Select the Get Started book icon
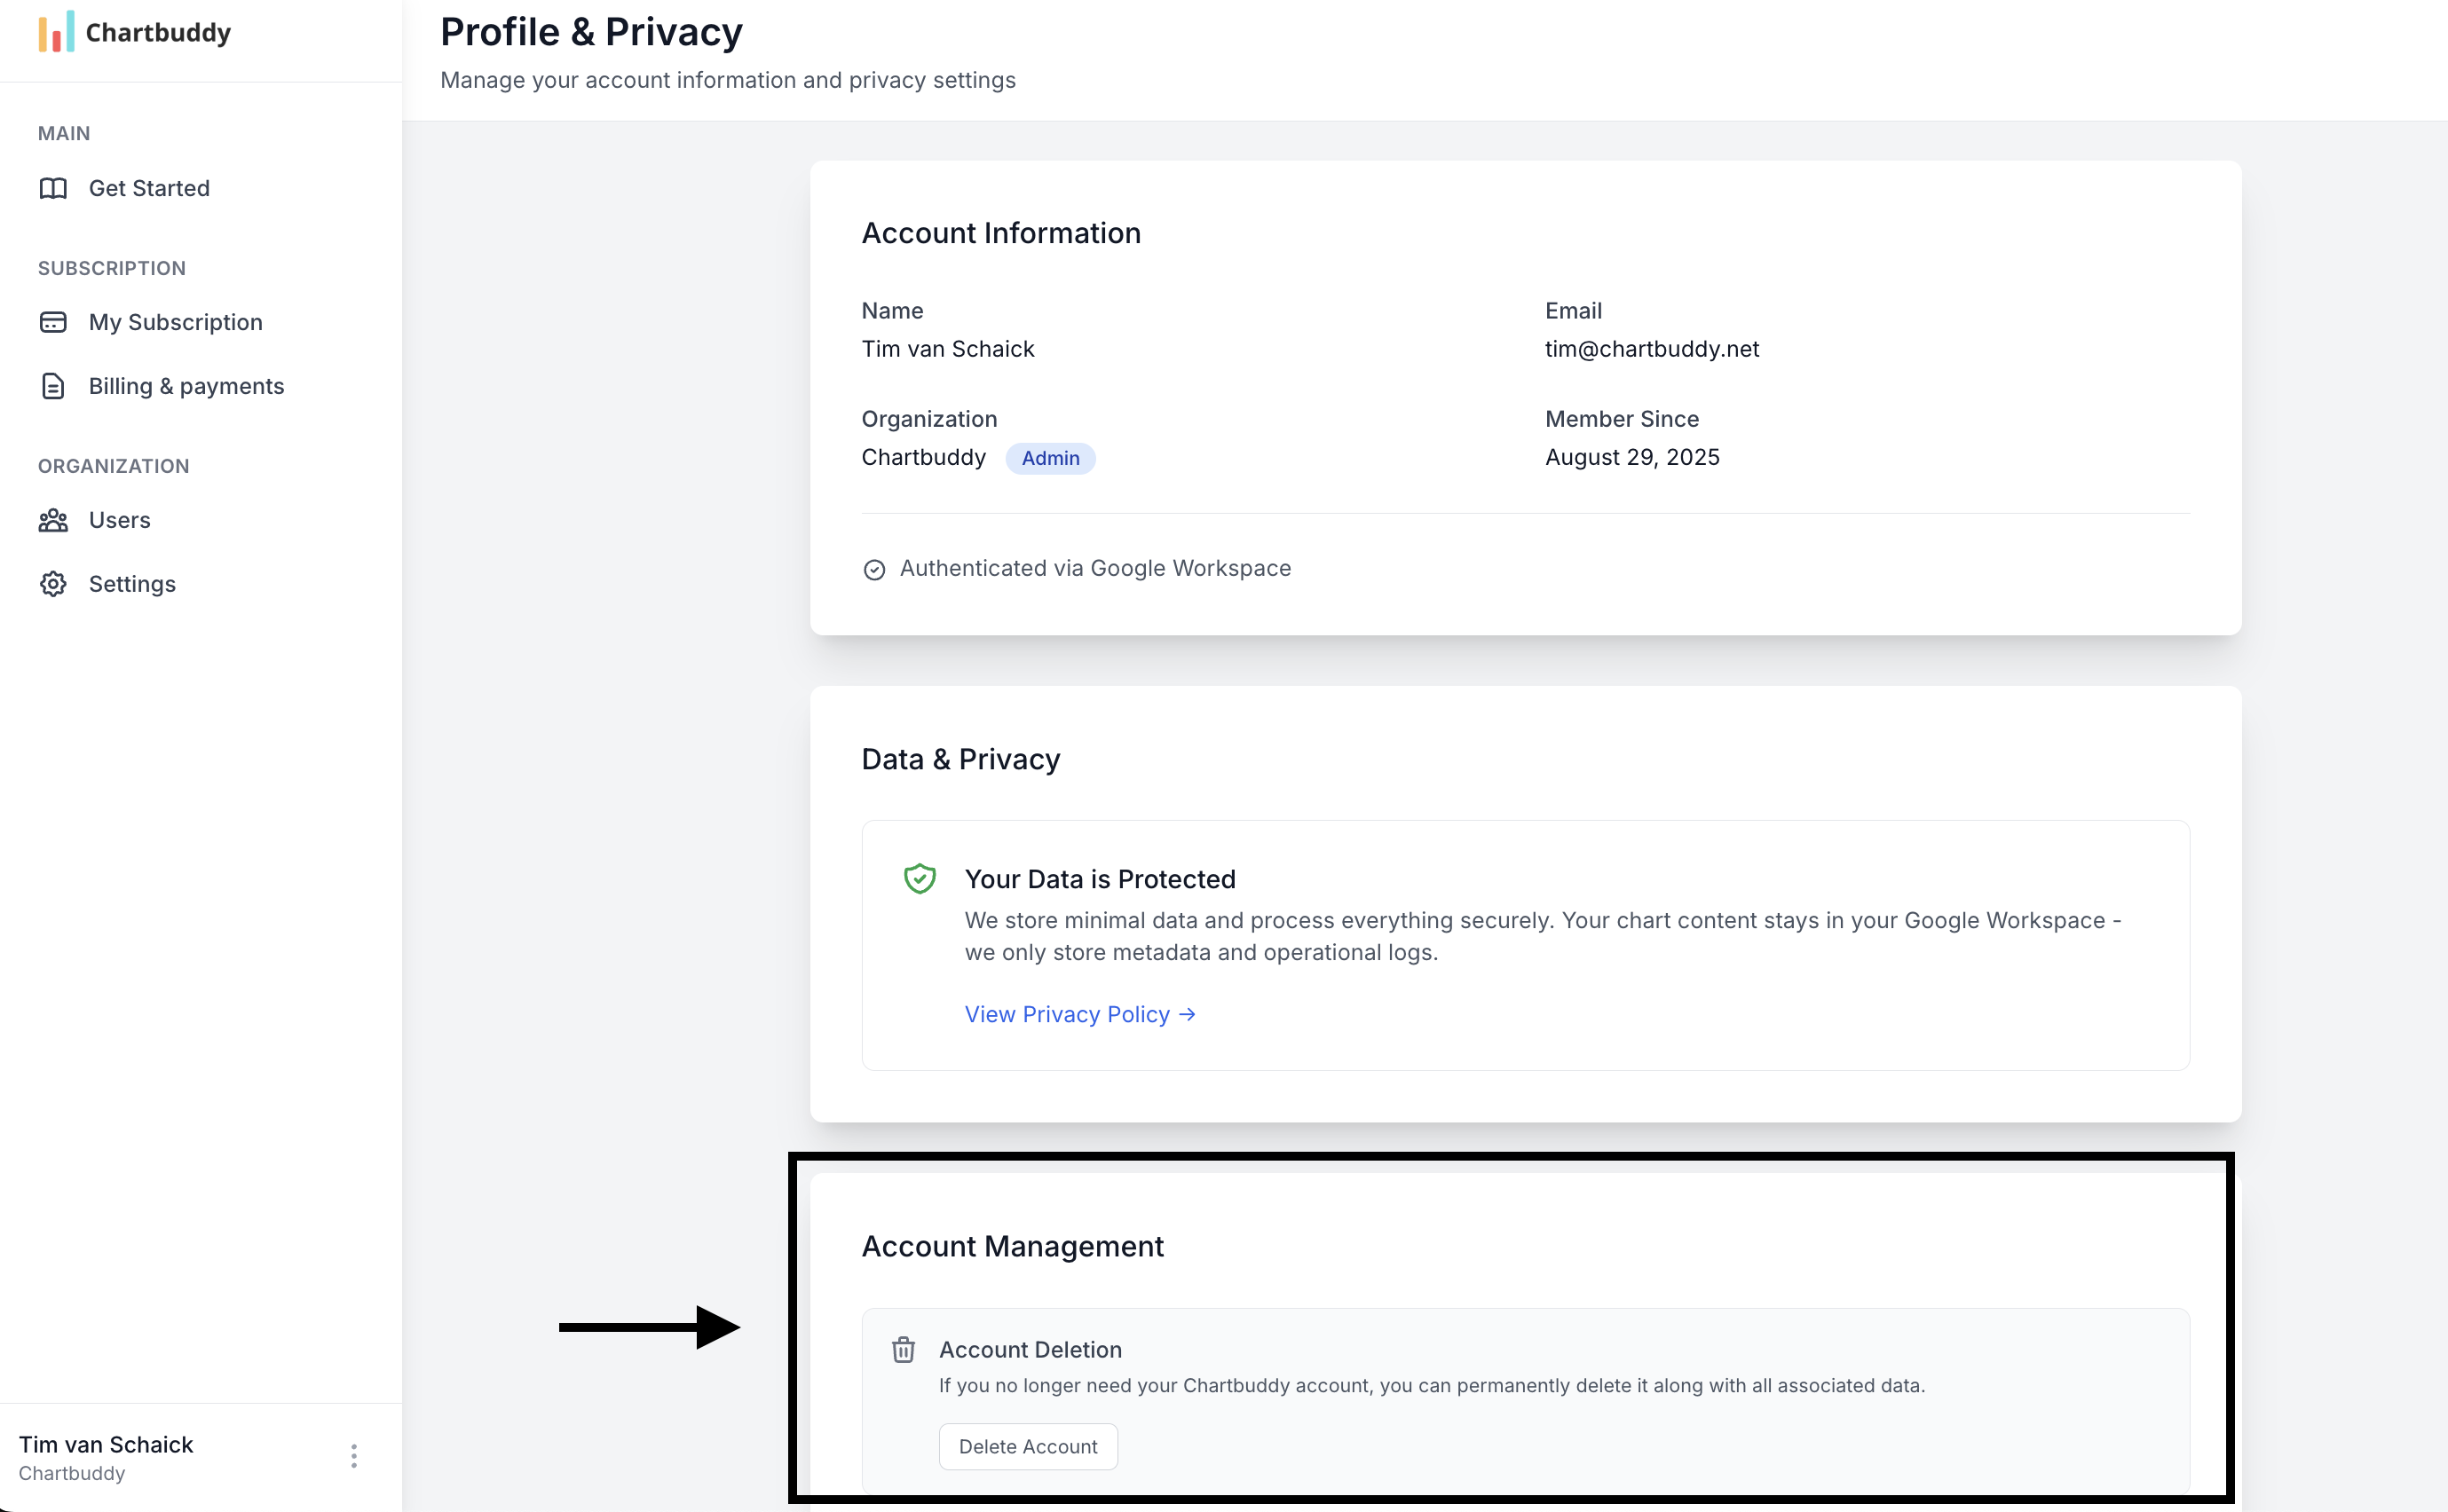The width and height of the screenshot is (2448, 1512). click(x=53, y=188)
